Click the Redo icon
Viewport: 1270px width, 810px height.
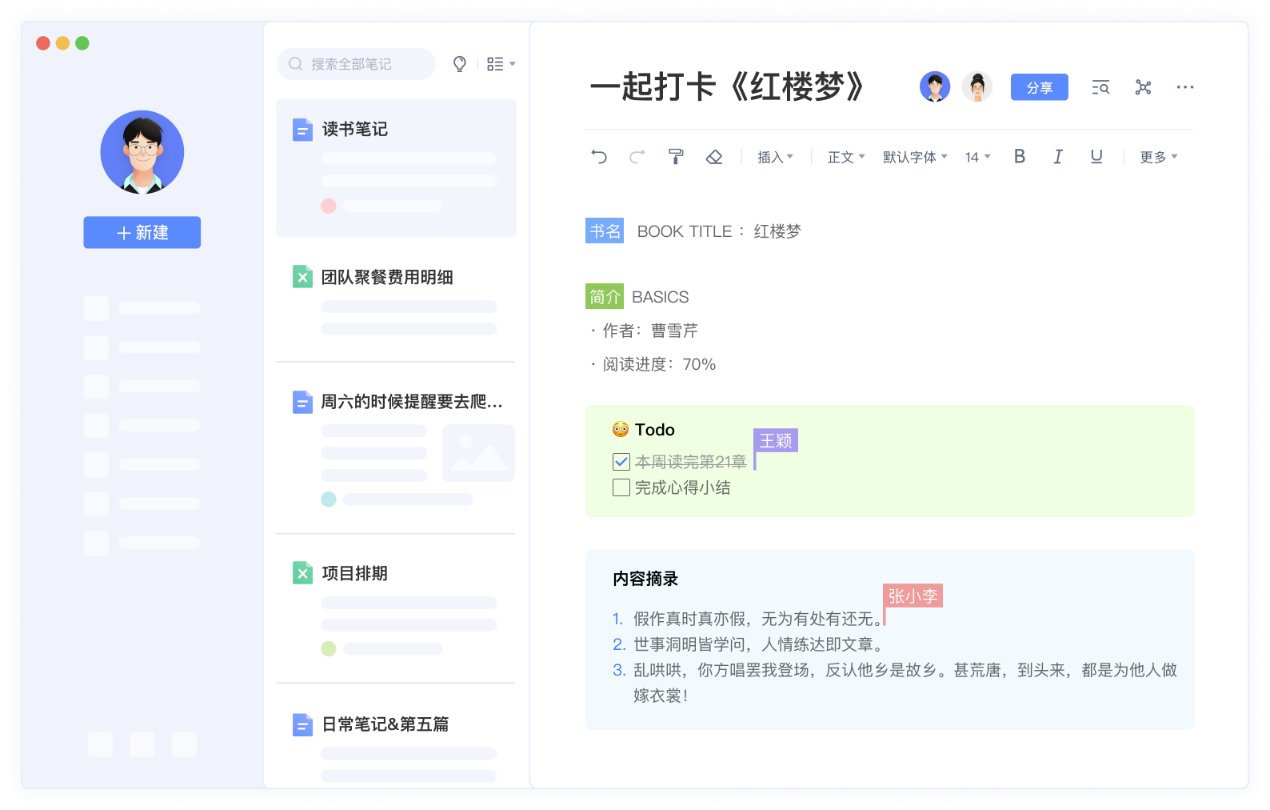[637, 156]
